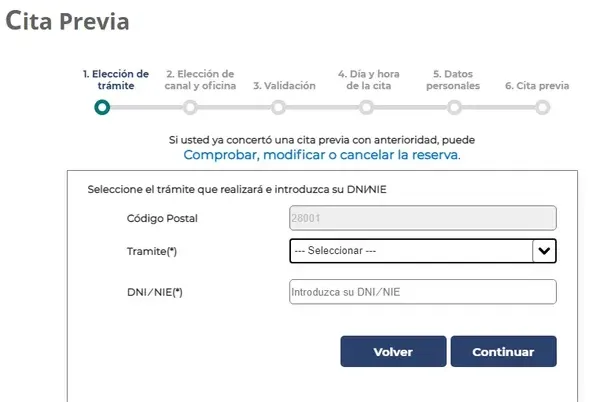This screenshot has height=402, width=600.
Task: Click the final Cita previa step circle
Action: coord(543,107)
